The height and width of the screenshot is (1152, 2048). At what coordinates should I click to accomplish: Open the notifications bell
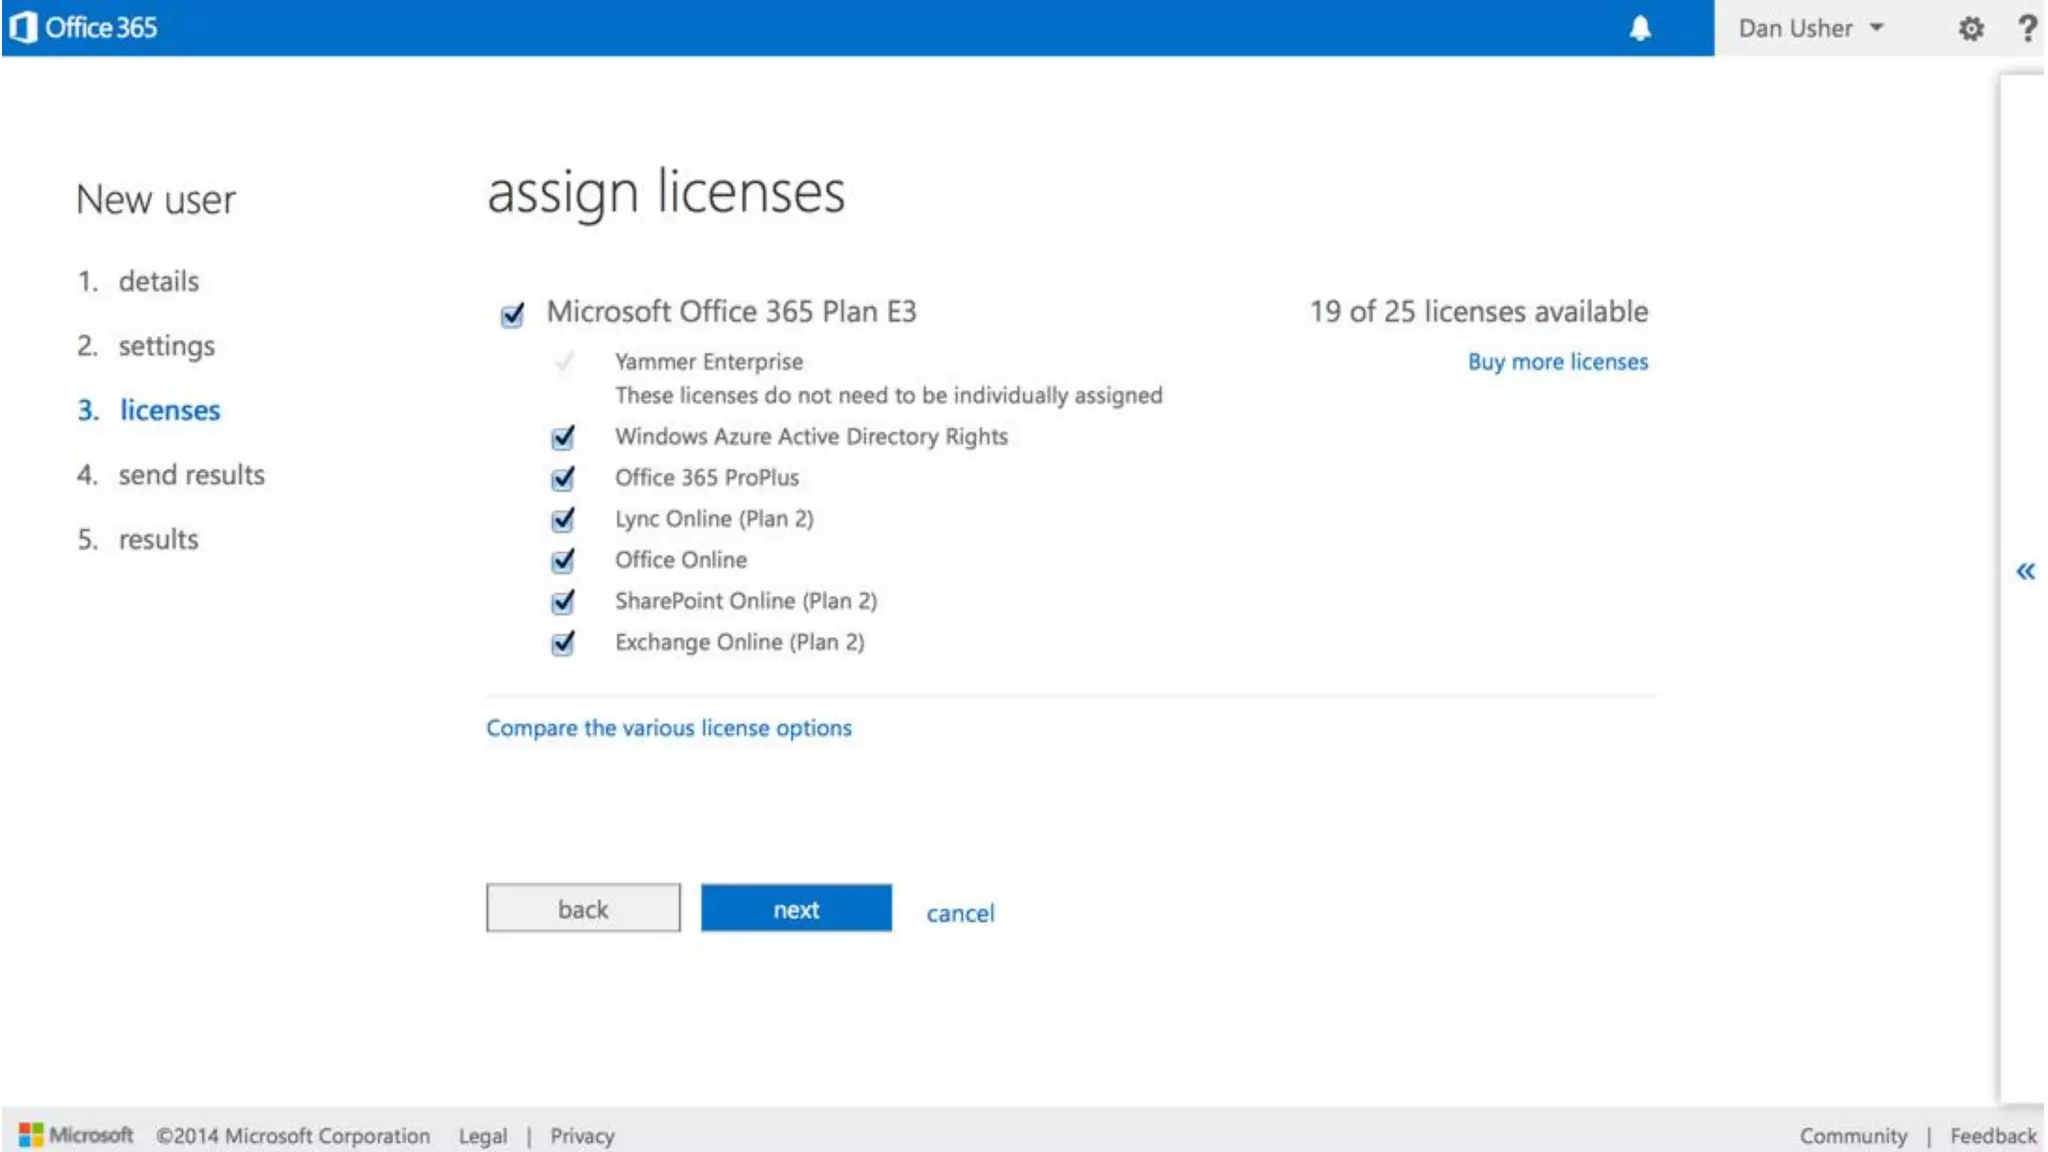click(1640, 28)
